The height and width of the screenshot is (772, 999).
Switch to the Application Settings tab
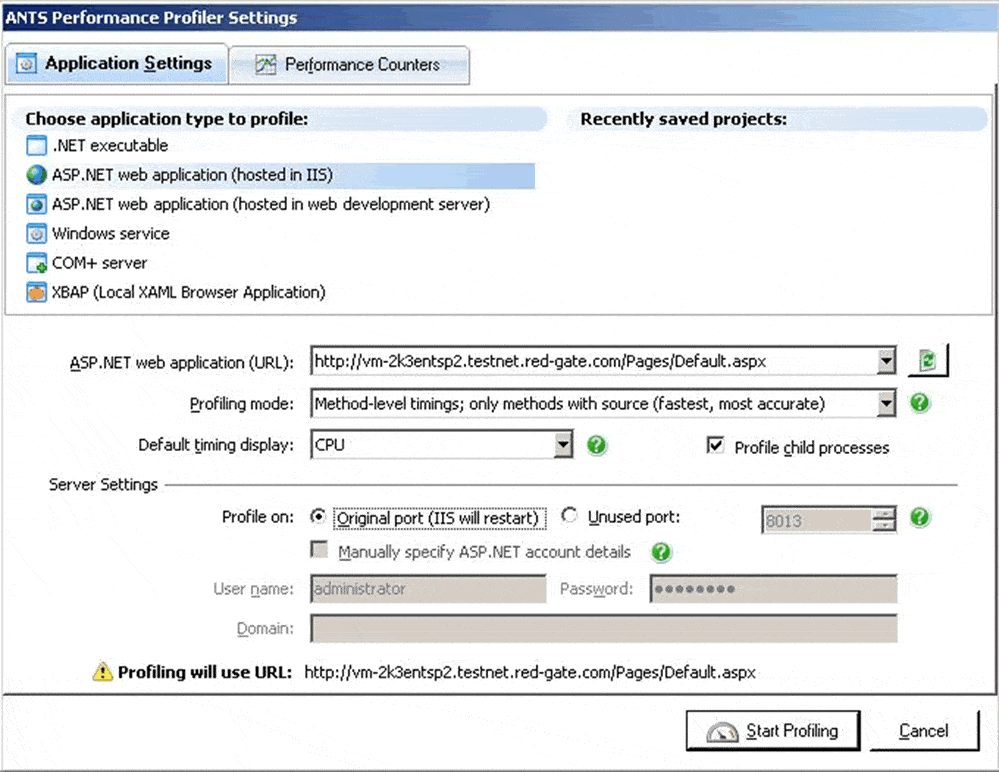click(117, 63)
